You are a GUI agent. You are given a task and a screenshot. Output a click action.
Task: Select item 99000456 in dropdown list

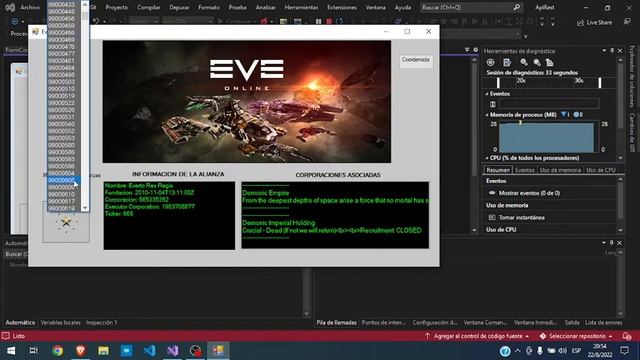coord(61,18)
